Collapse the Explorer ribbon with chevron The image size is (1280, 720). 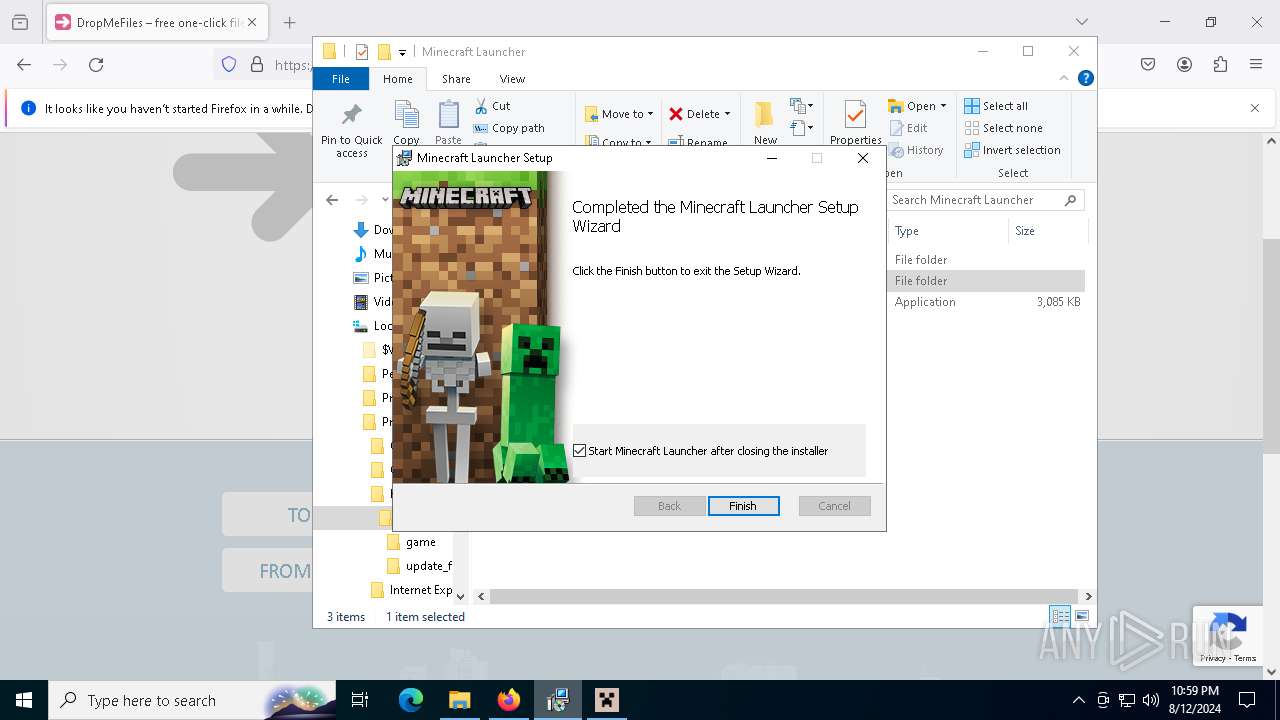coord(1064,78)
